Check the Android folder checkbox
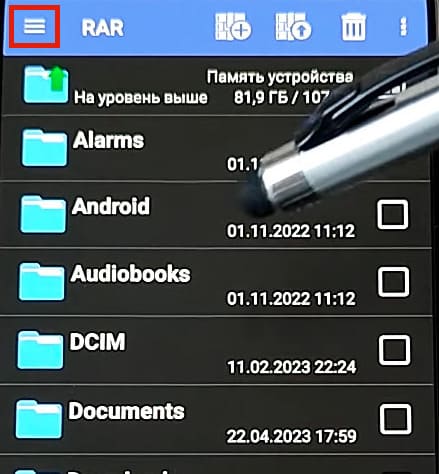439x474 pixels. (x=392, y=215)
